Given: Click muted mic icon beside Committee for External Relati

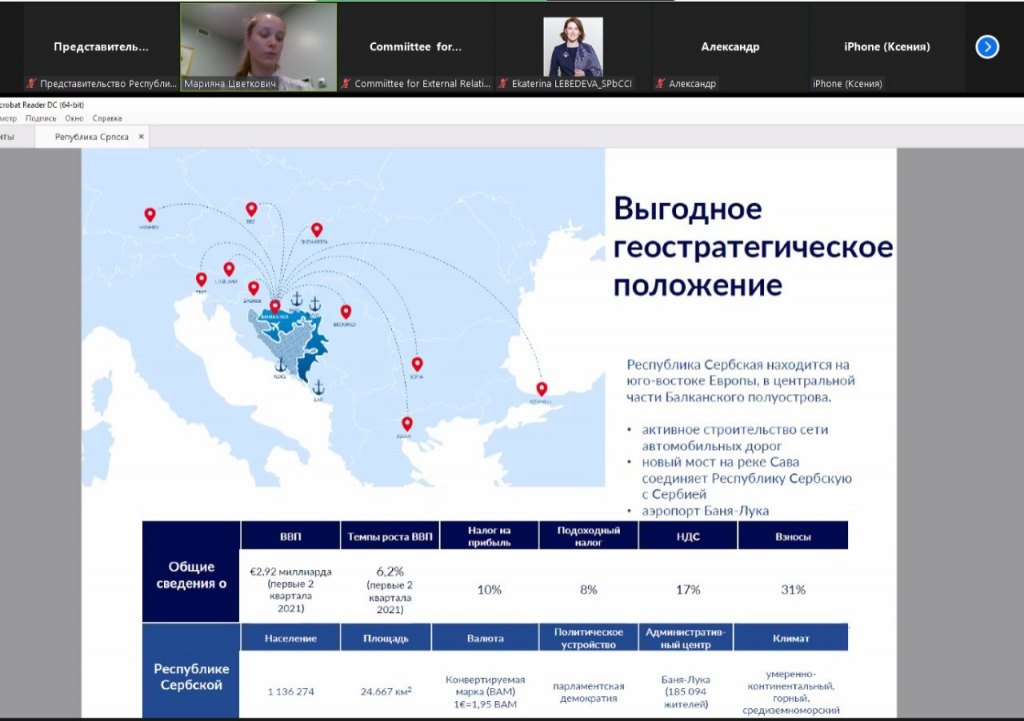Looking at the screenshot, I should pos(346,84).
